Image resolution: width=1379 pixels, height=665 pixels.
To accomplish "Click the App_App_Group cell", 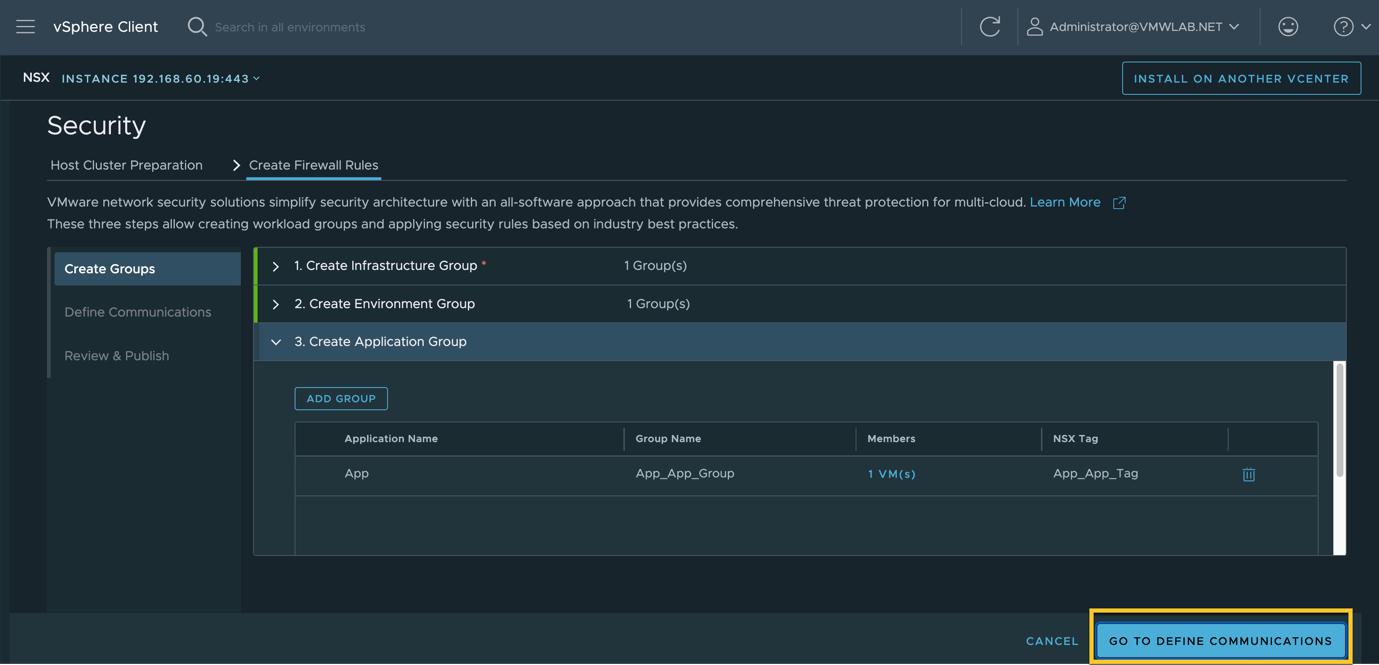I will 685,474.
